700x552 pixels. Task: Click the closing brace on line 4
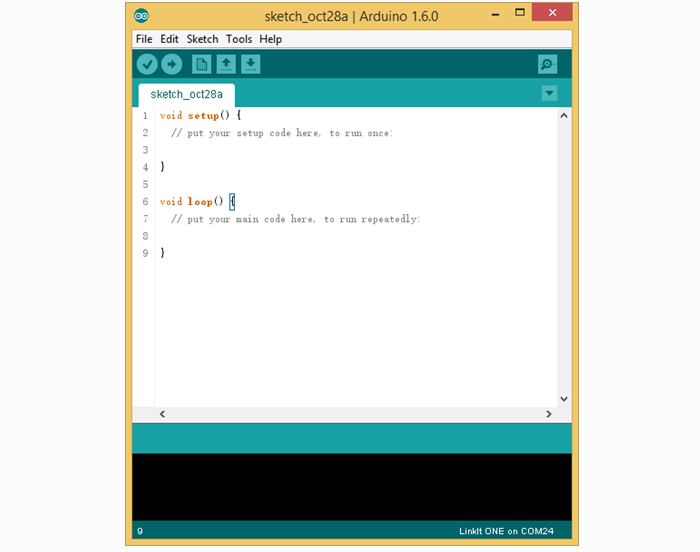tap(162, 167)
